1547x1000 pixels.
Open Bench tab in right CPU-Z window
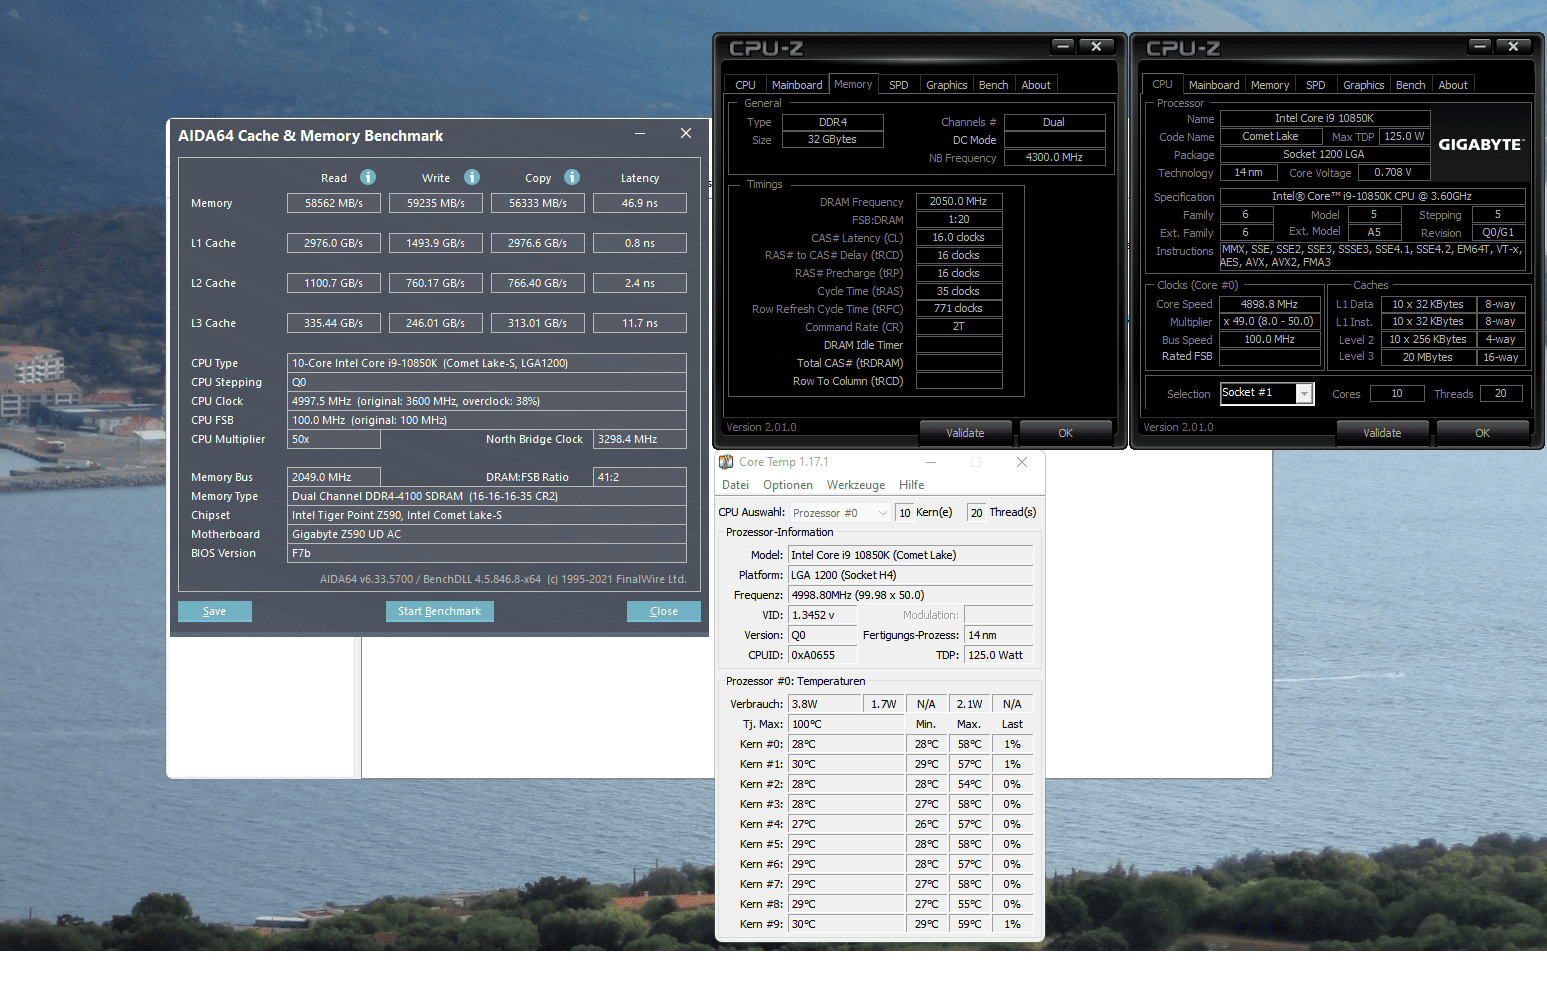(1410, 85)
